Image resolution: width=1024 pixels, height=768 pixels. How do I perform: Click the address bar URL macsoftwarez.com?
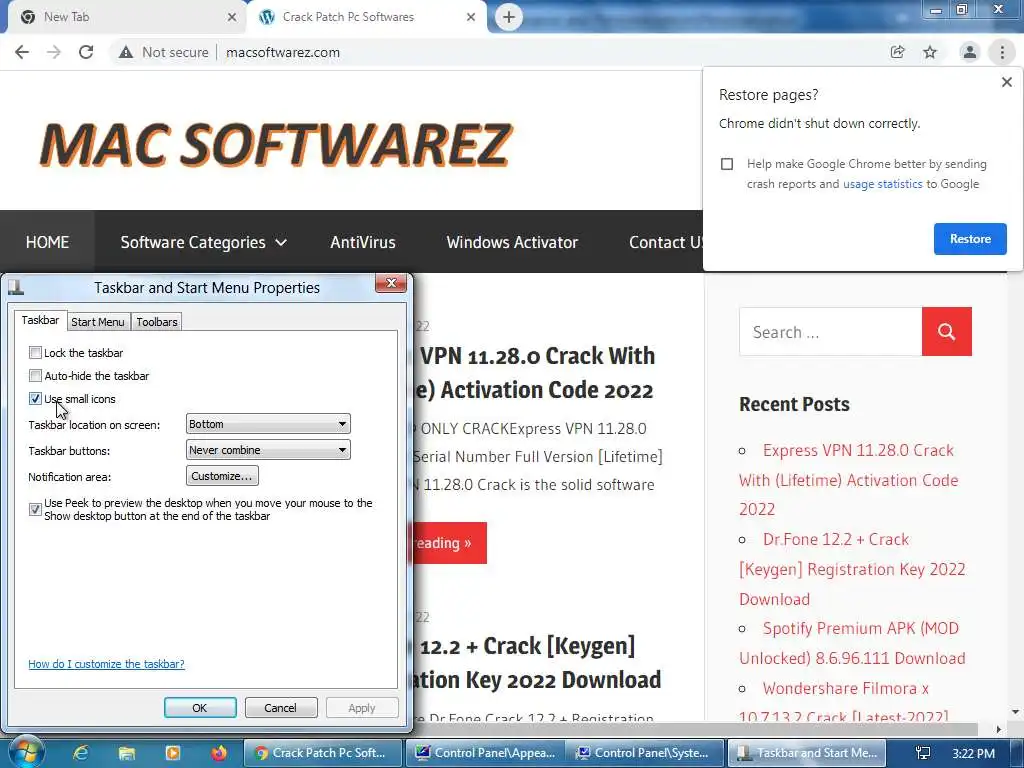[x=283, y=52]
